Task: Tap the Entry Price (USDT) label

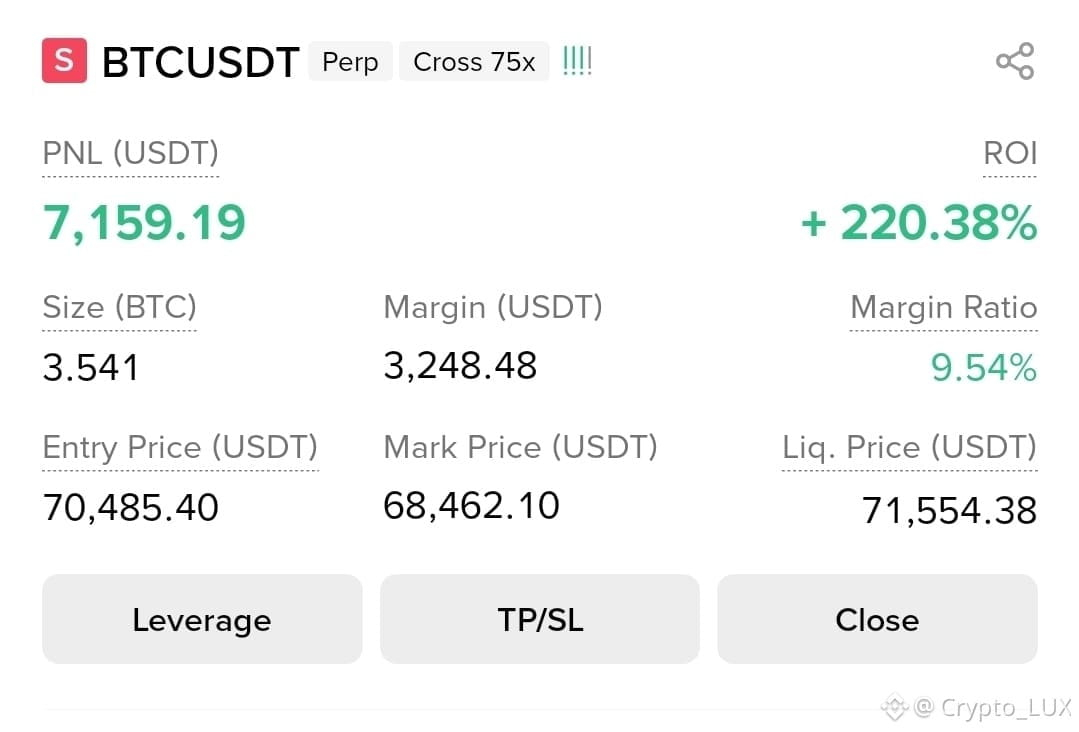Action: tap(180, 447)
